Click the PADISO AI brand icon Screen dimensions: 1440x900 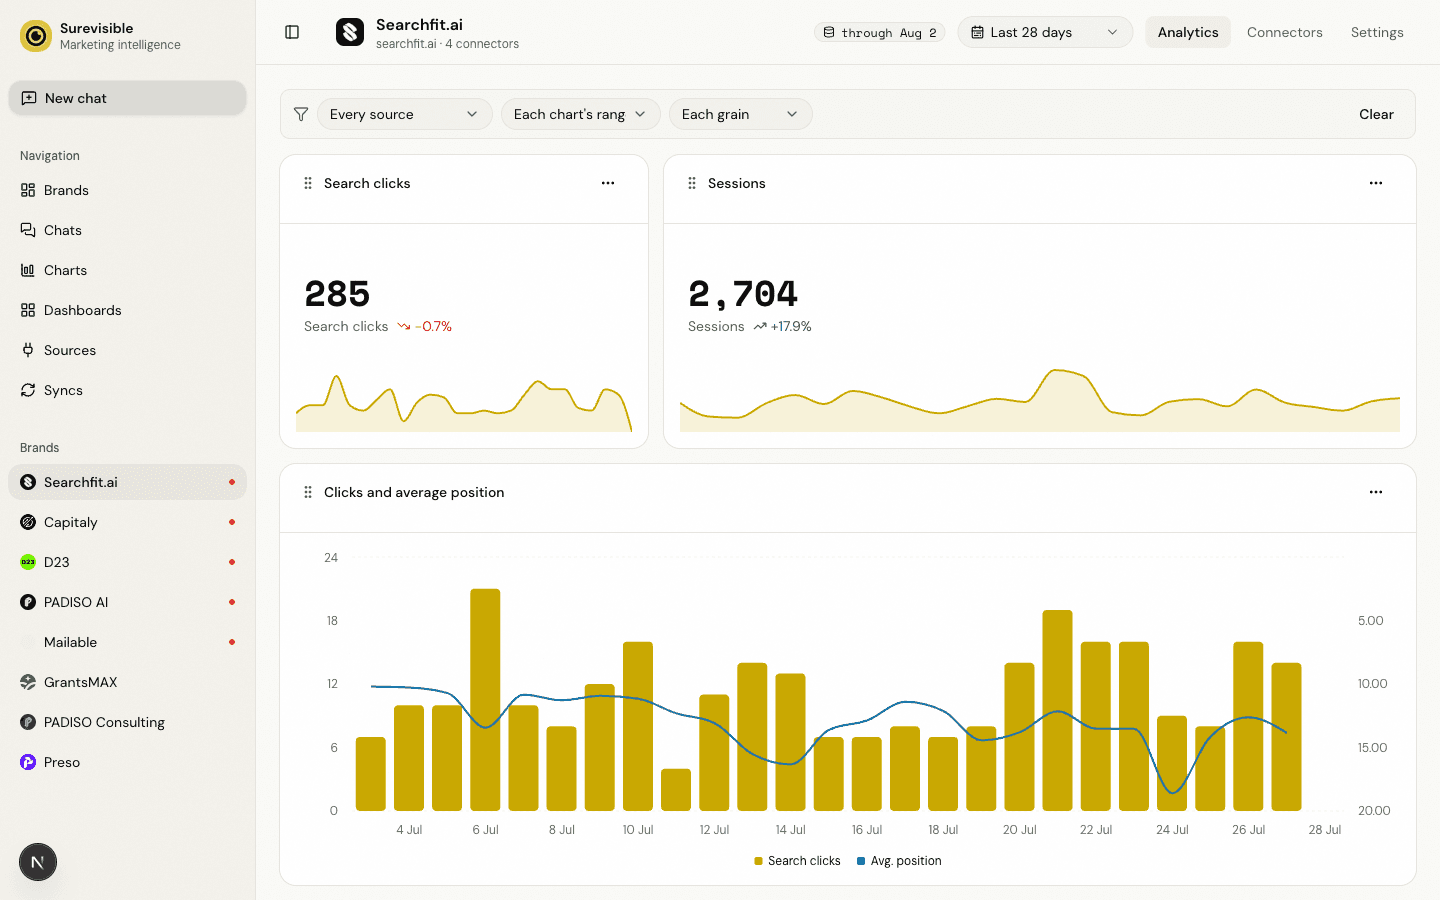[28, 602]
